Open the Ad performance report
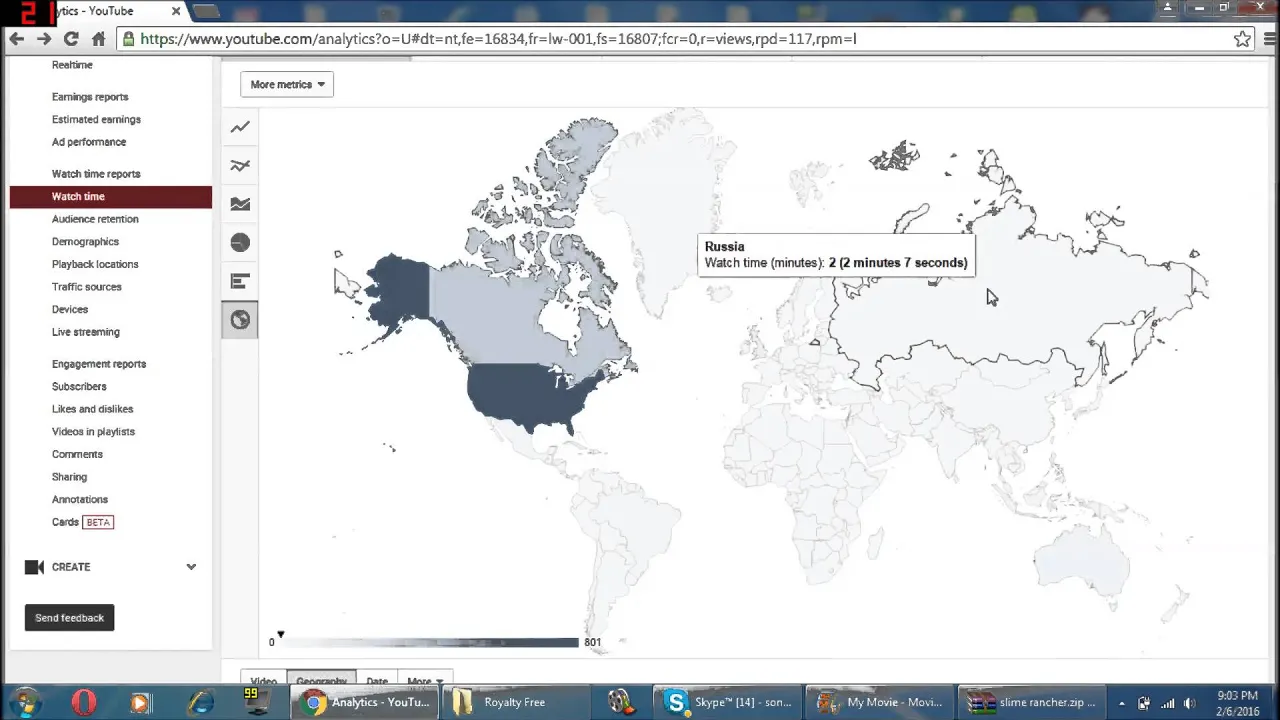This screenshot has width=1280, height=720. [x=89, y=142]
